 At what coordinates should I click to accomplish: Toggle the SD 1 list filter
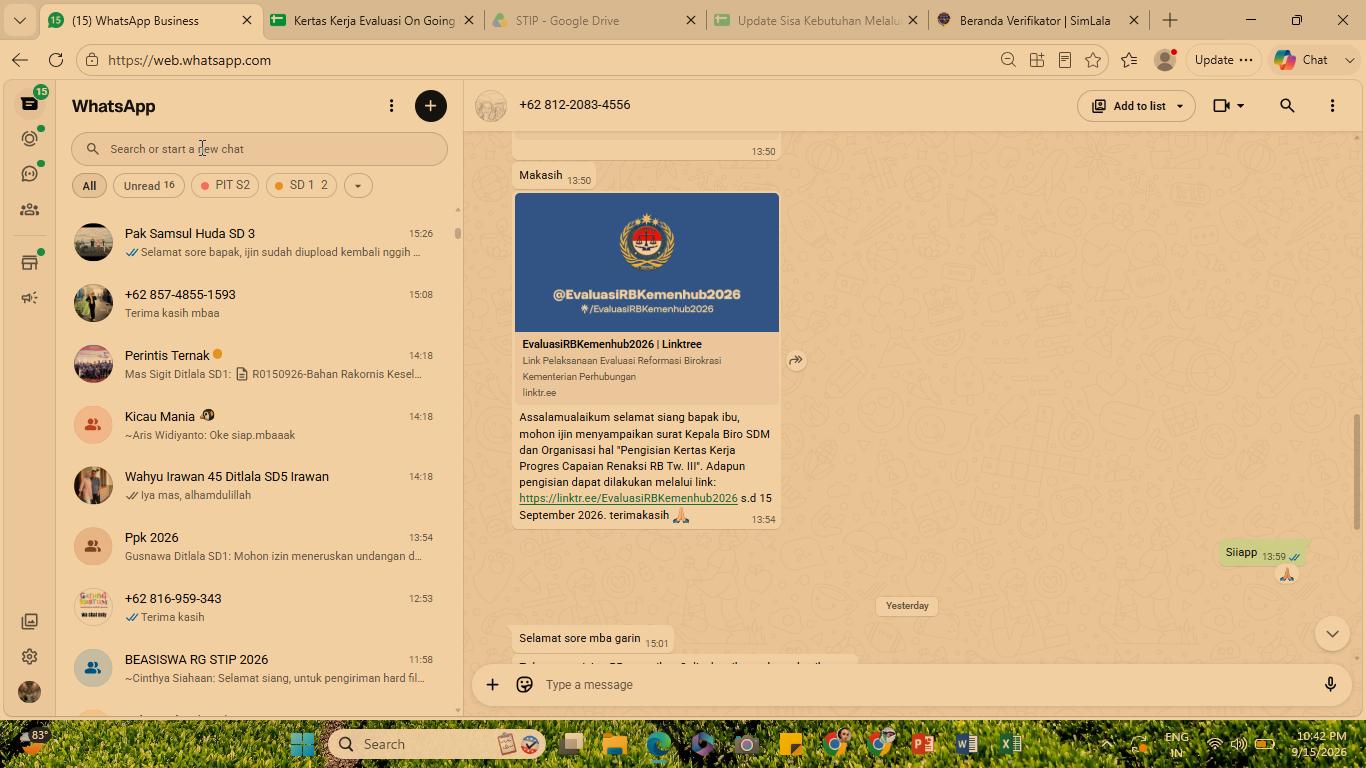(x=301, y=186)
